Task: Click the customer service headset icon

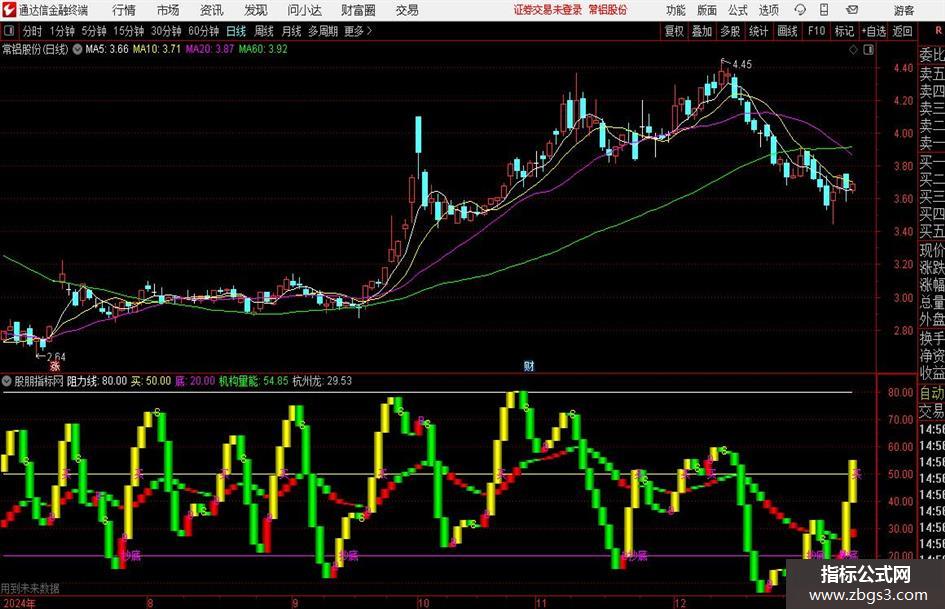Action: (800, 10)
